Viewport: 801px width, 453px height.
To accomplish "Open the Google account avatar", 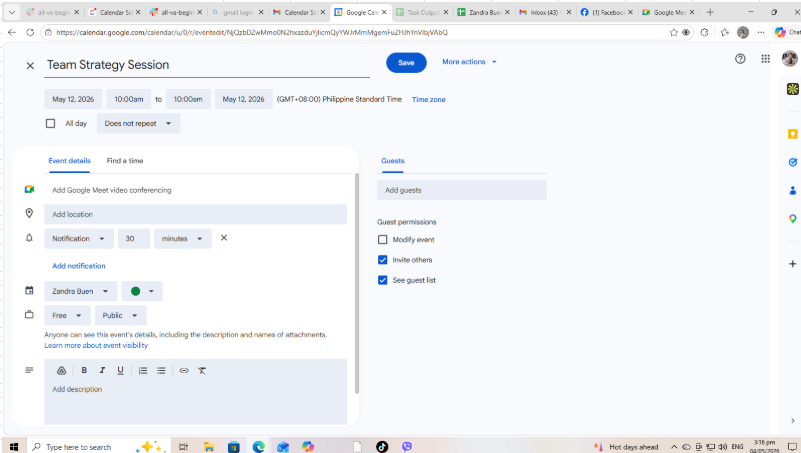I will [x=789, y=59].
